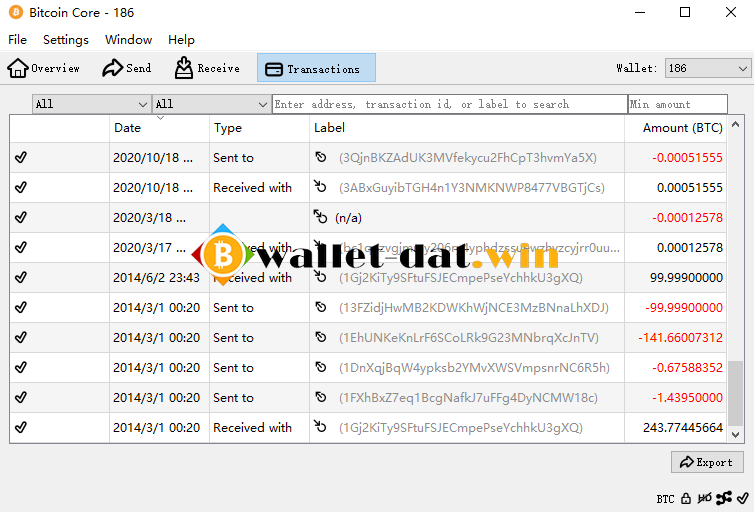Click the wallet encryption lock icon
The image size is (754, 512).
[x=686, y=499]
